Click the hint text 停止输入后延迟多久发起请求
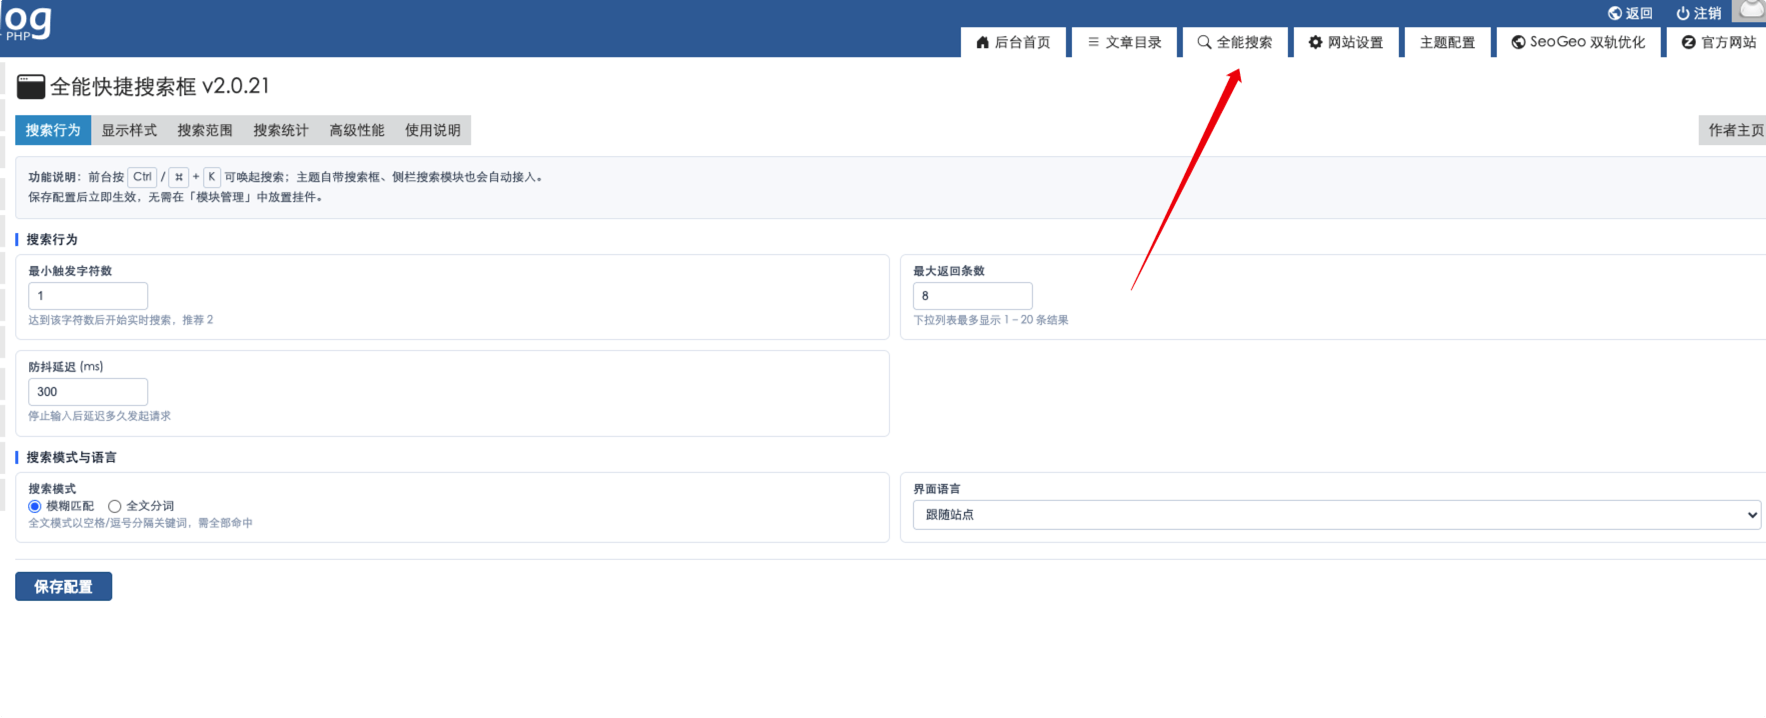The width and height of the screenshot is (1766, 718). (99, 416)
